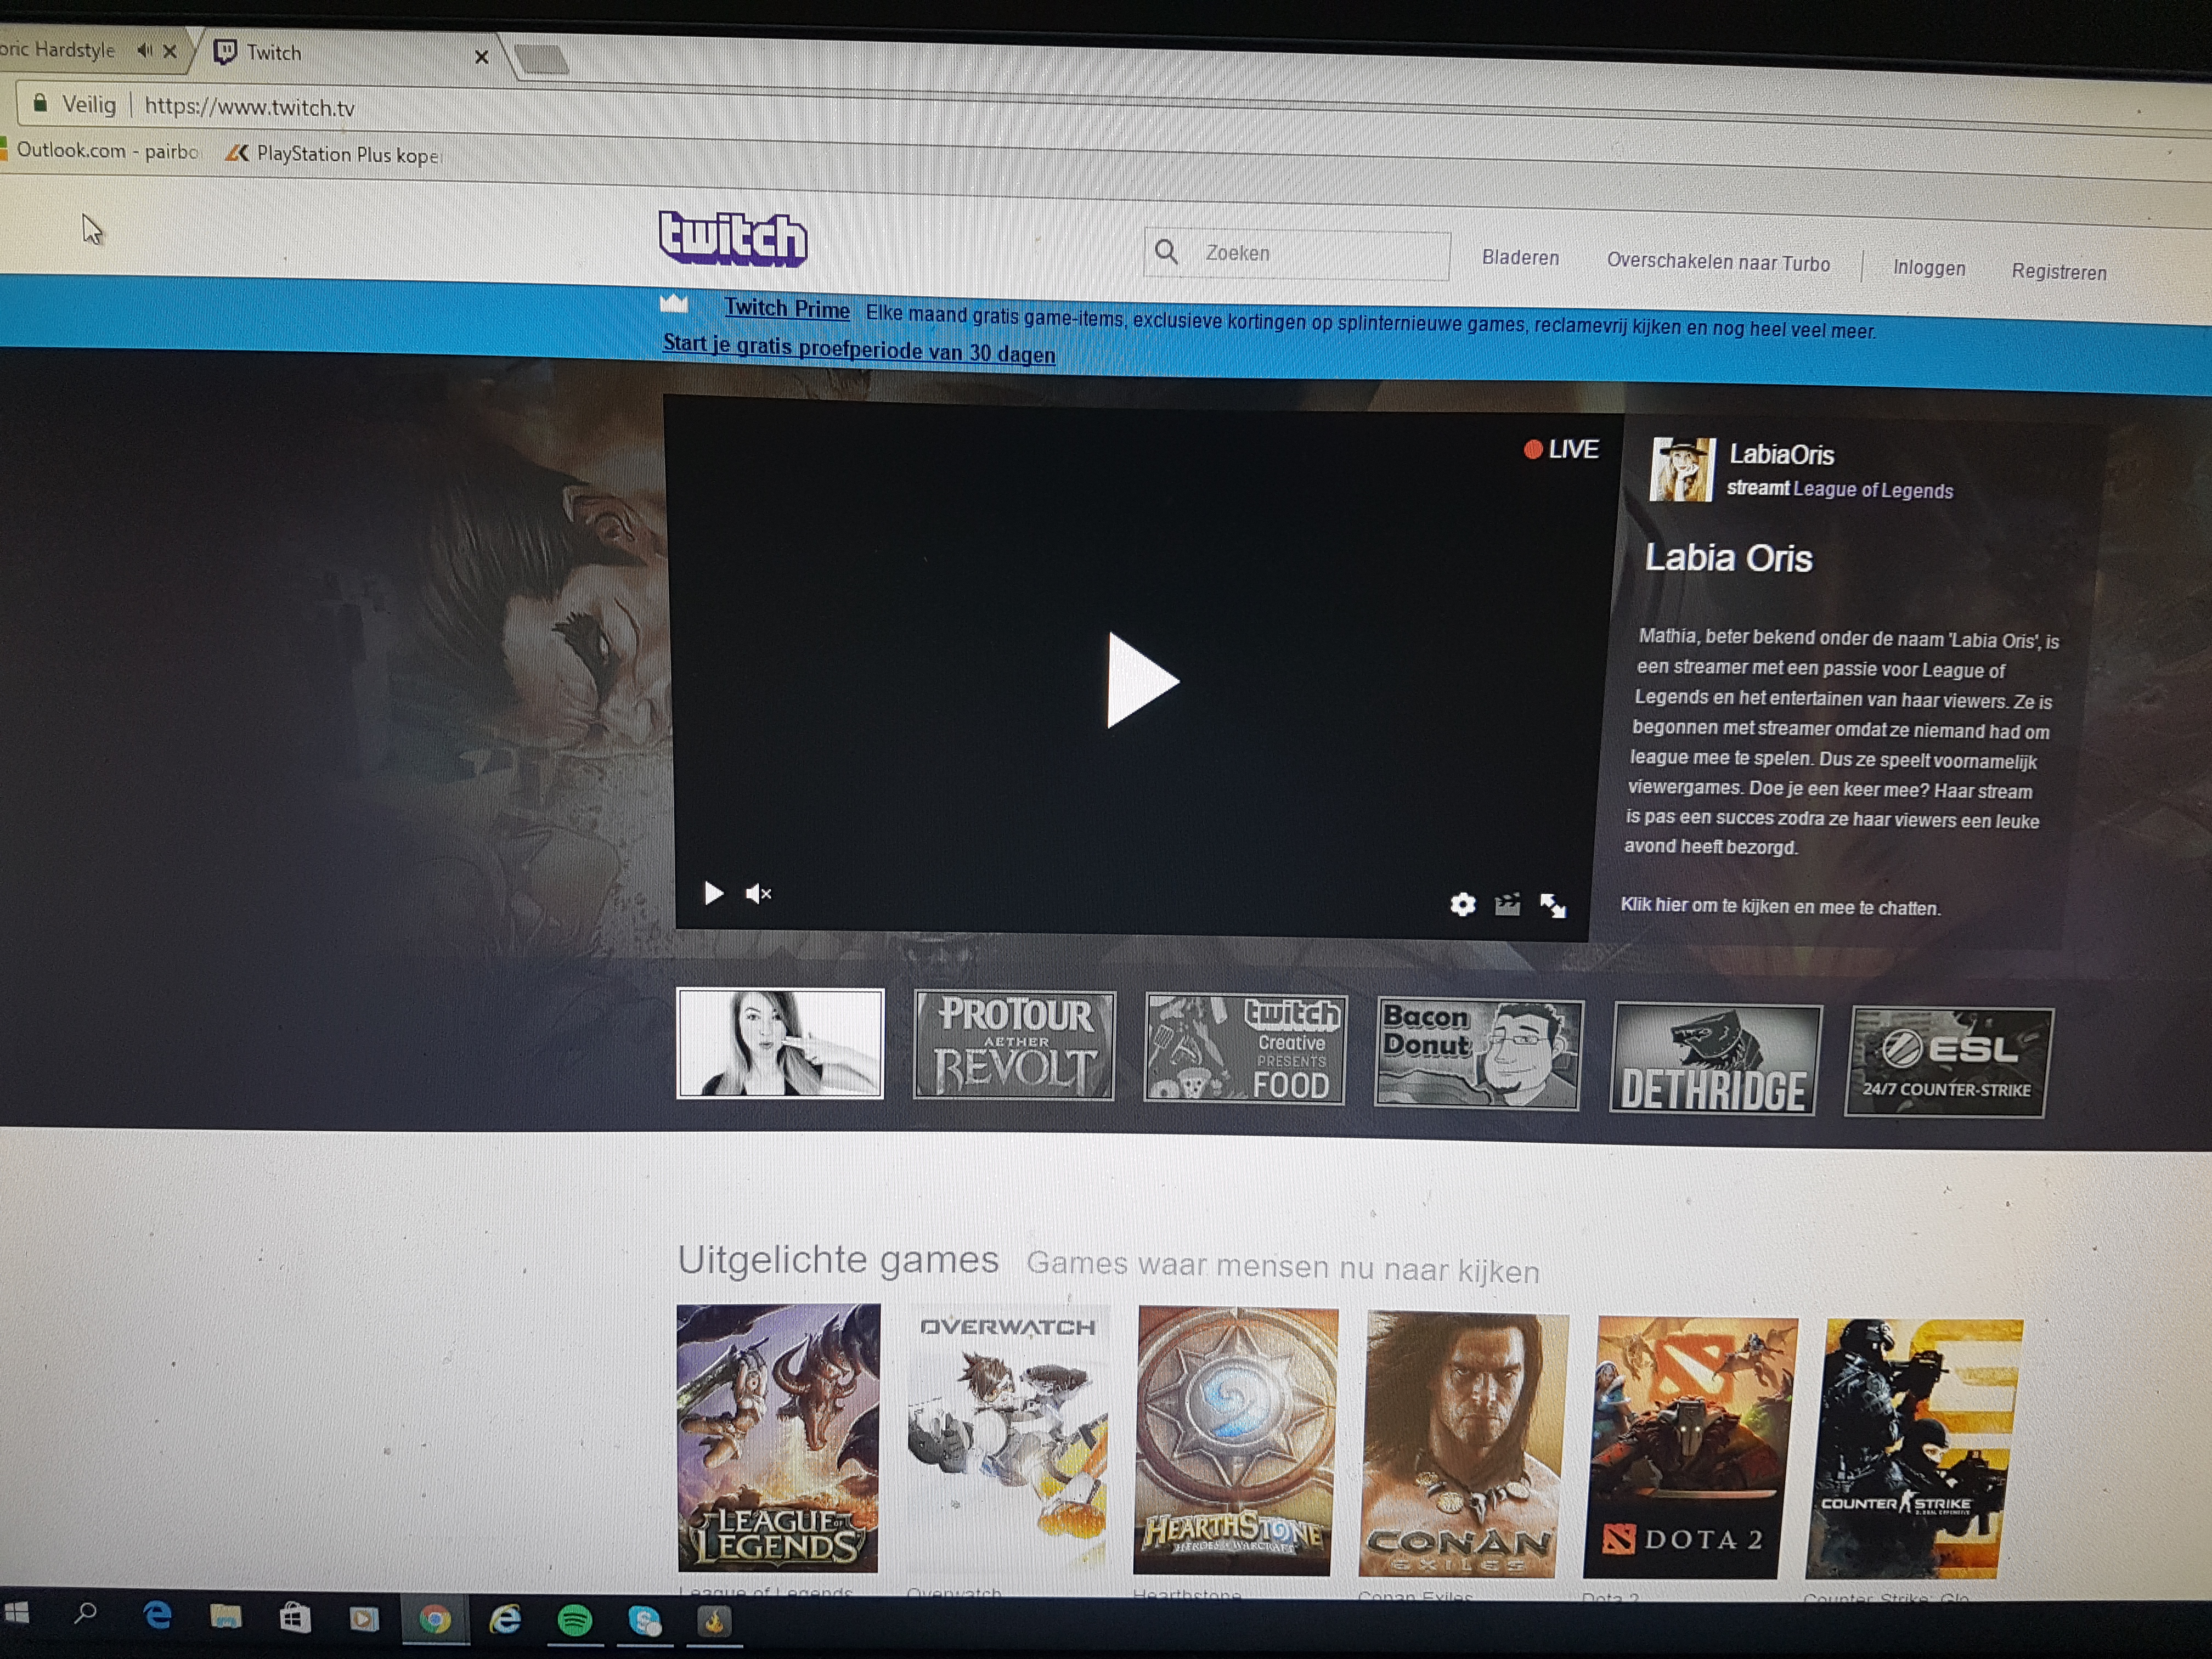Close the Hardstyle browser tab
2212x1659 pixels.
click(170, 51)
